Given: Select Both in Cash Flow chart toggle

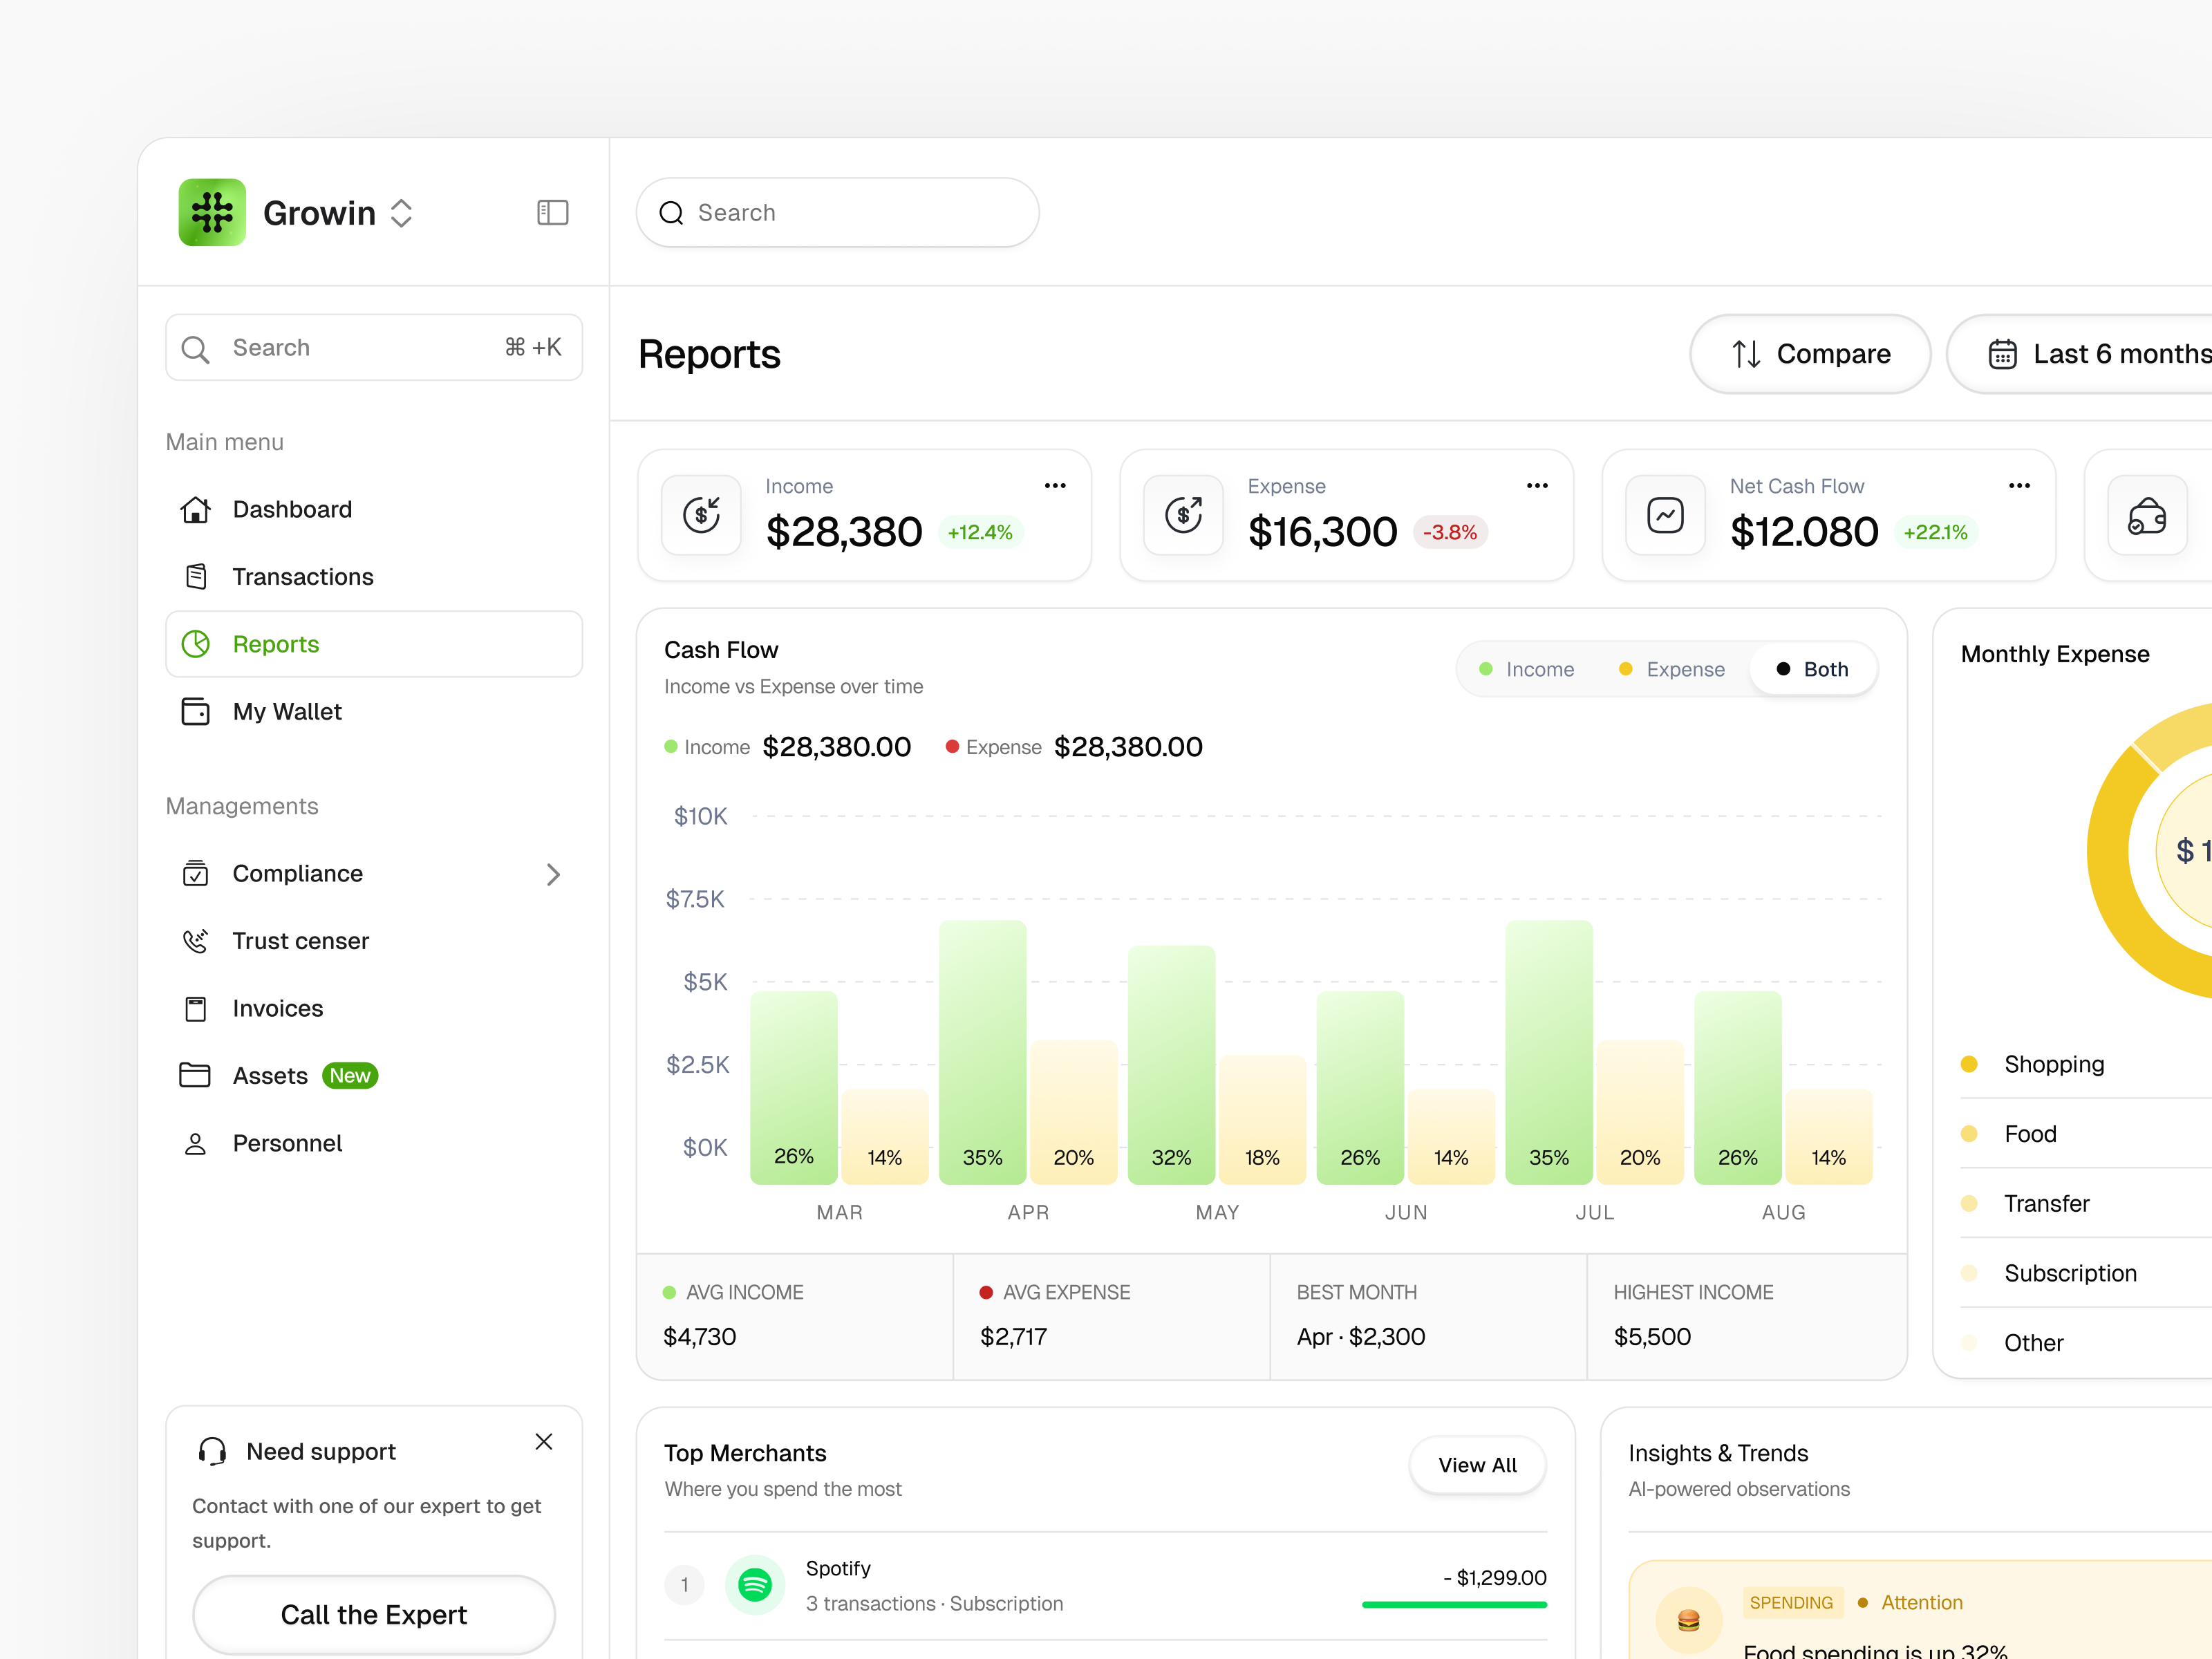Looking at the screenshot, I should pyautogui.click(x=1812, y=669).
